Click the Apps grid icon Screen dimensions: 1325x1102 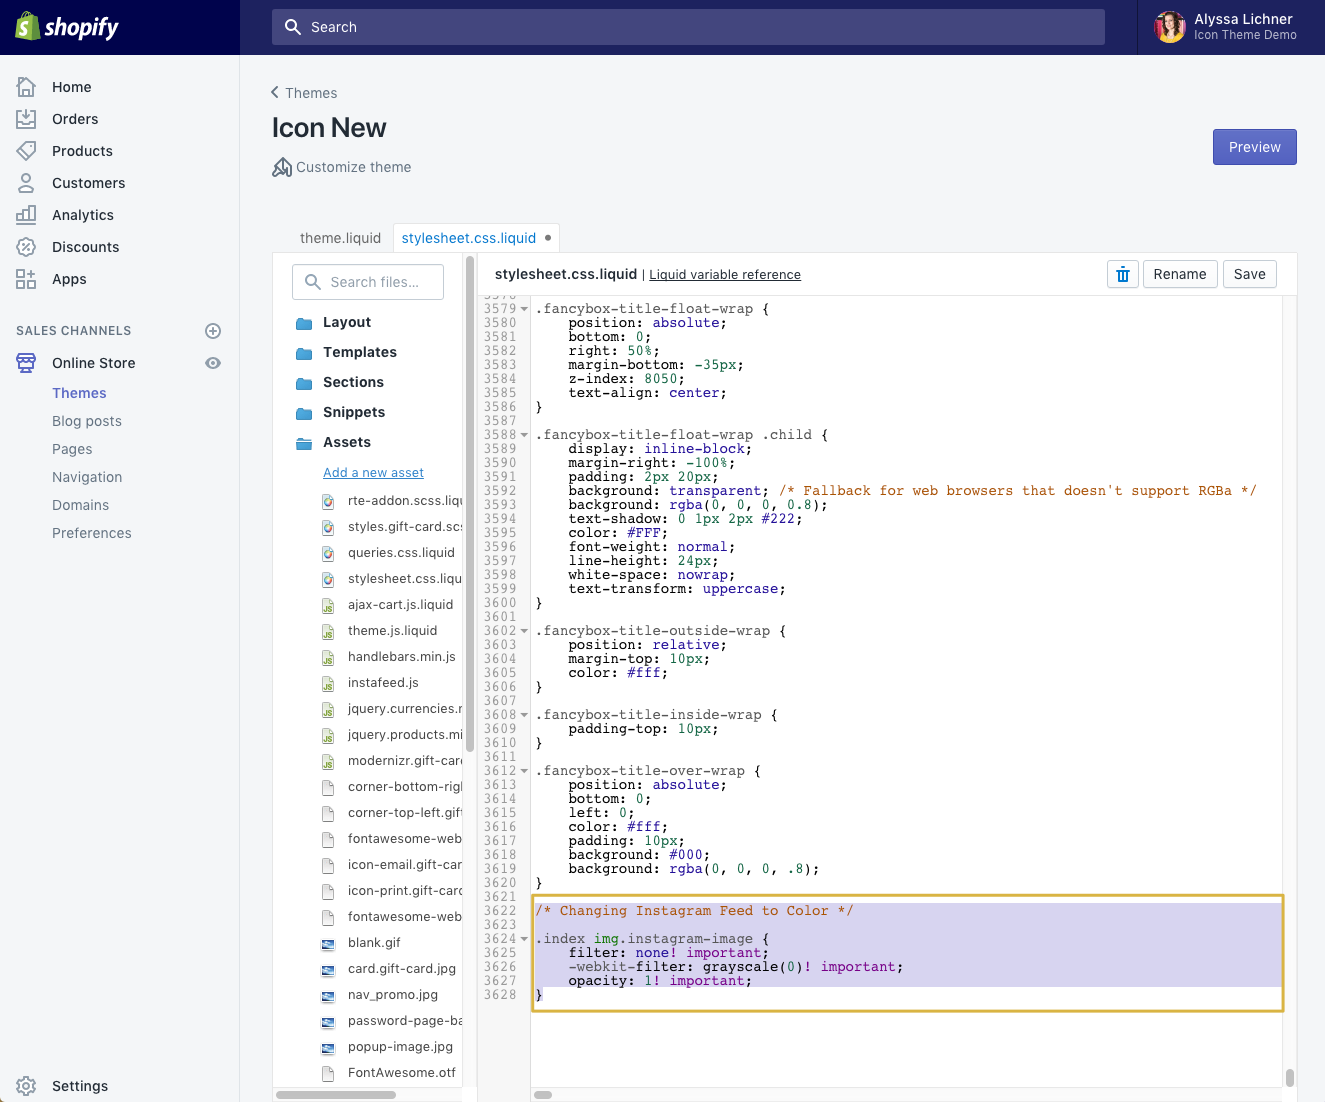coord(26,279)
